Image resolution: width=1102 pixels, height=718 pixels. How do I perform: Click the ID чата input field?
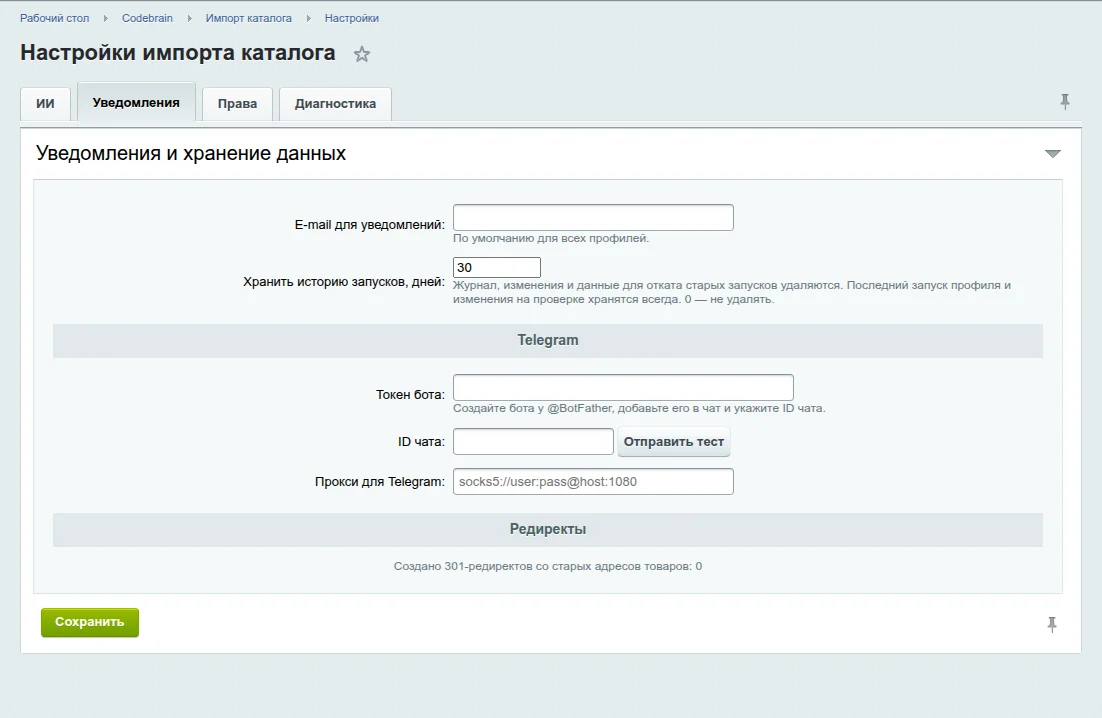[x=533, y=442]
